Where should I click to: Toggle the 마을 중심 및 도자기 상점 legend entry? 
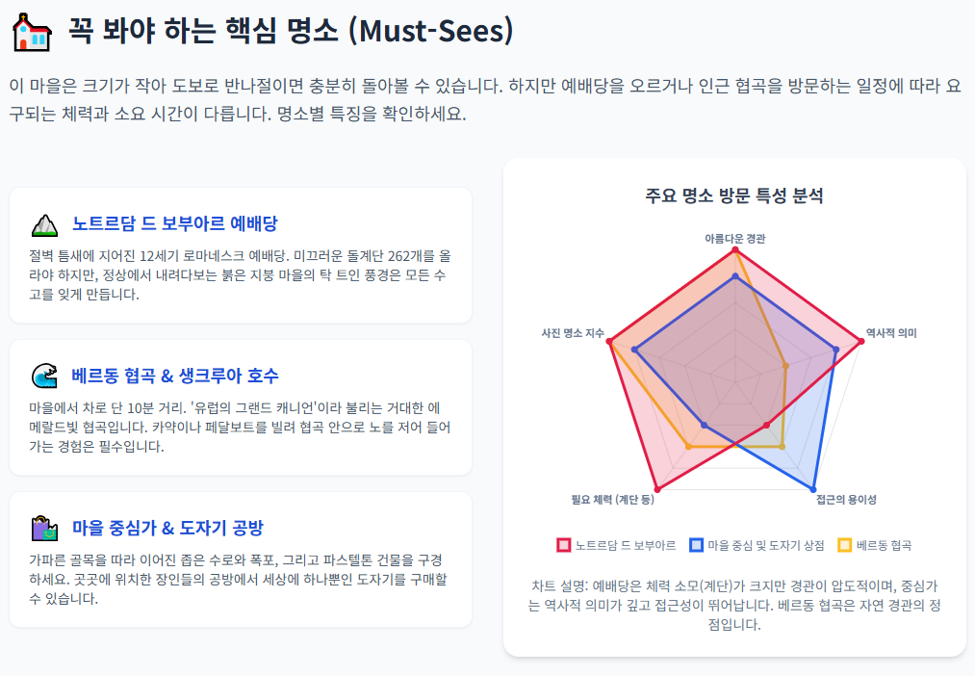[x=757, y=545]
